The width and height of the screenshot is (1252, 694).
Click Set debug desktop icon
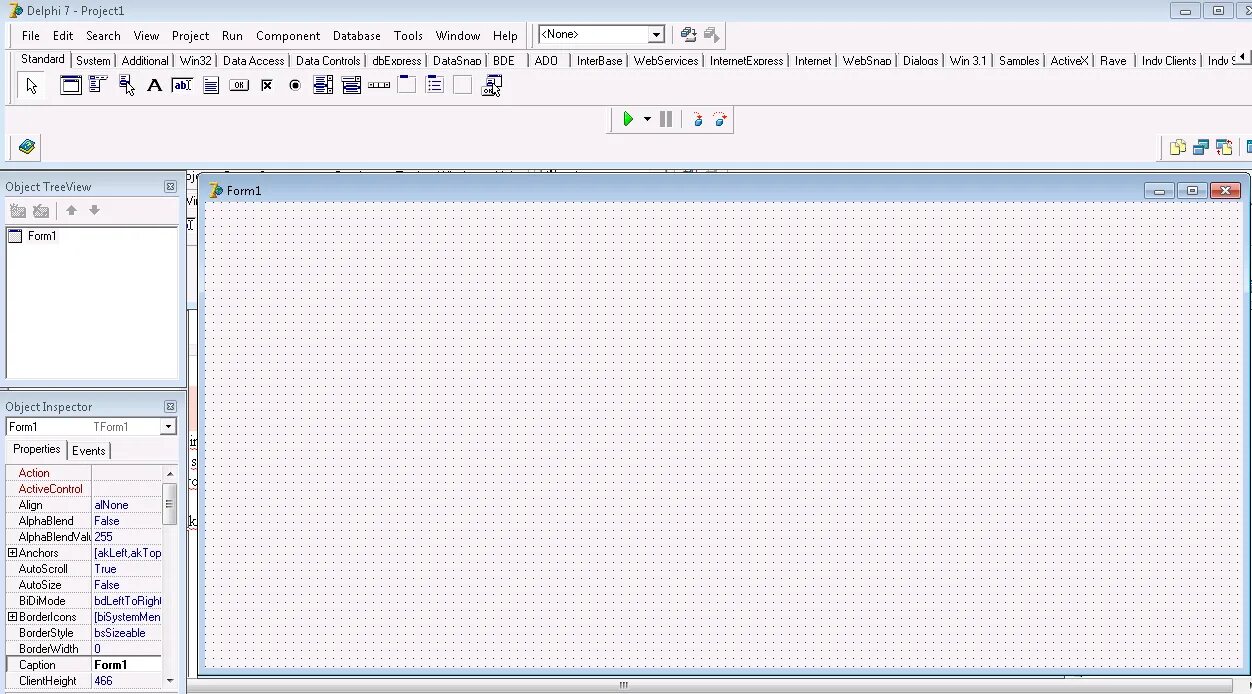[x=711, y=34]
